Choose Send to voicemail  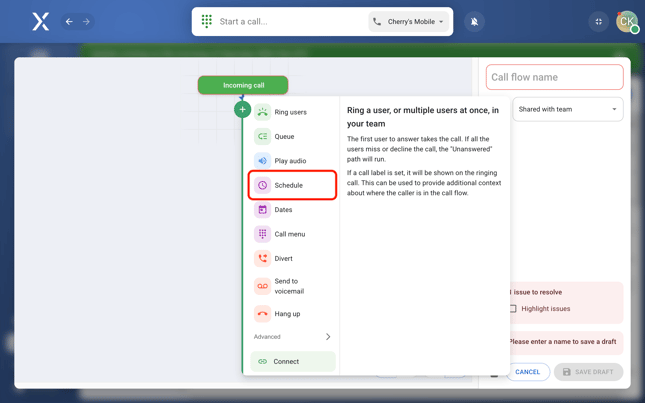coord(292,286)
